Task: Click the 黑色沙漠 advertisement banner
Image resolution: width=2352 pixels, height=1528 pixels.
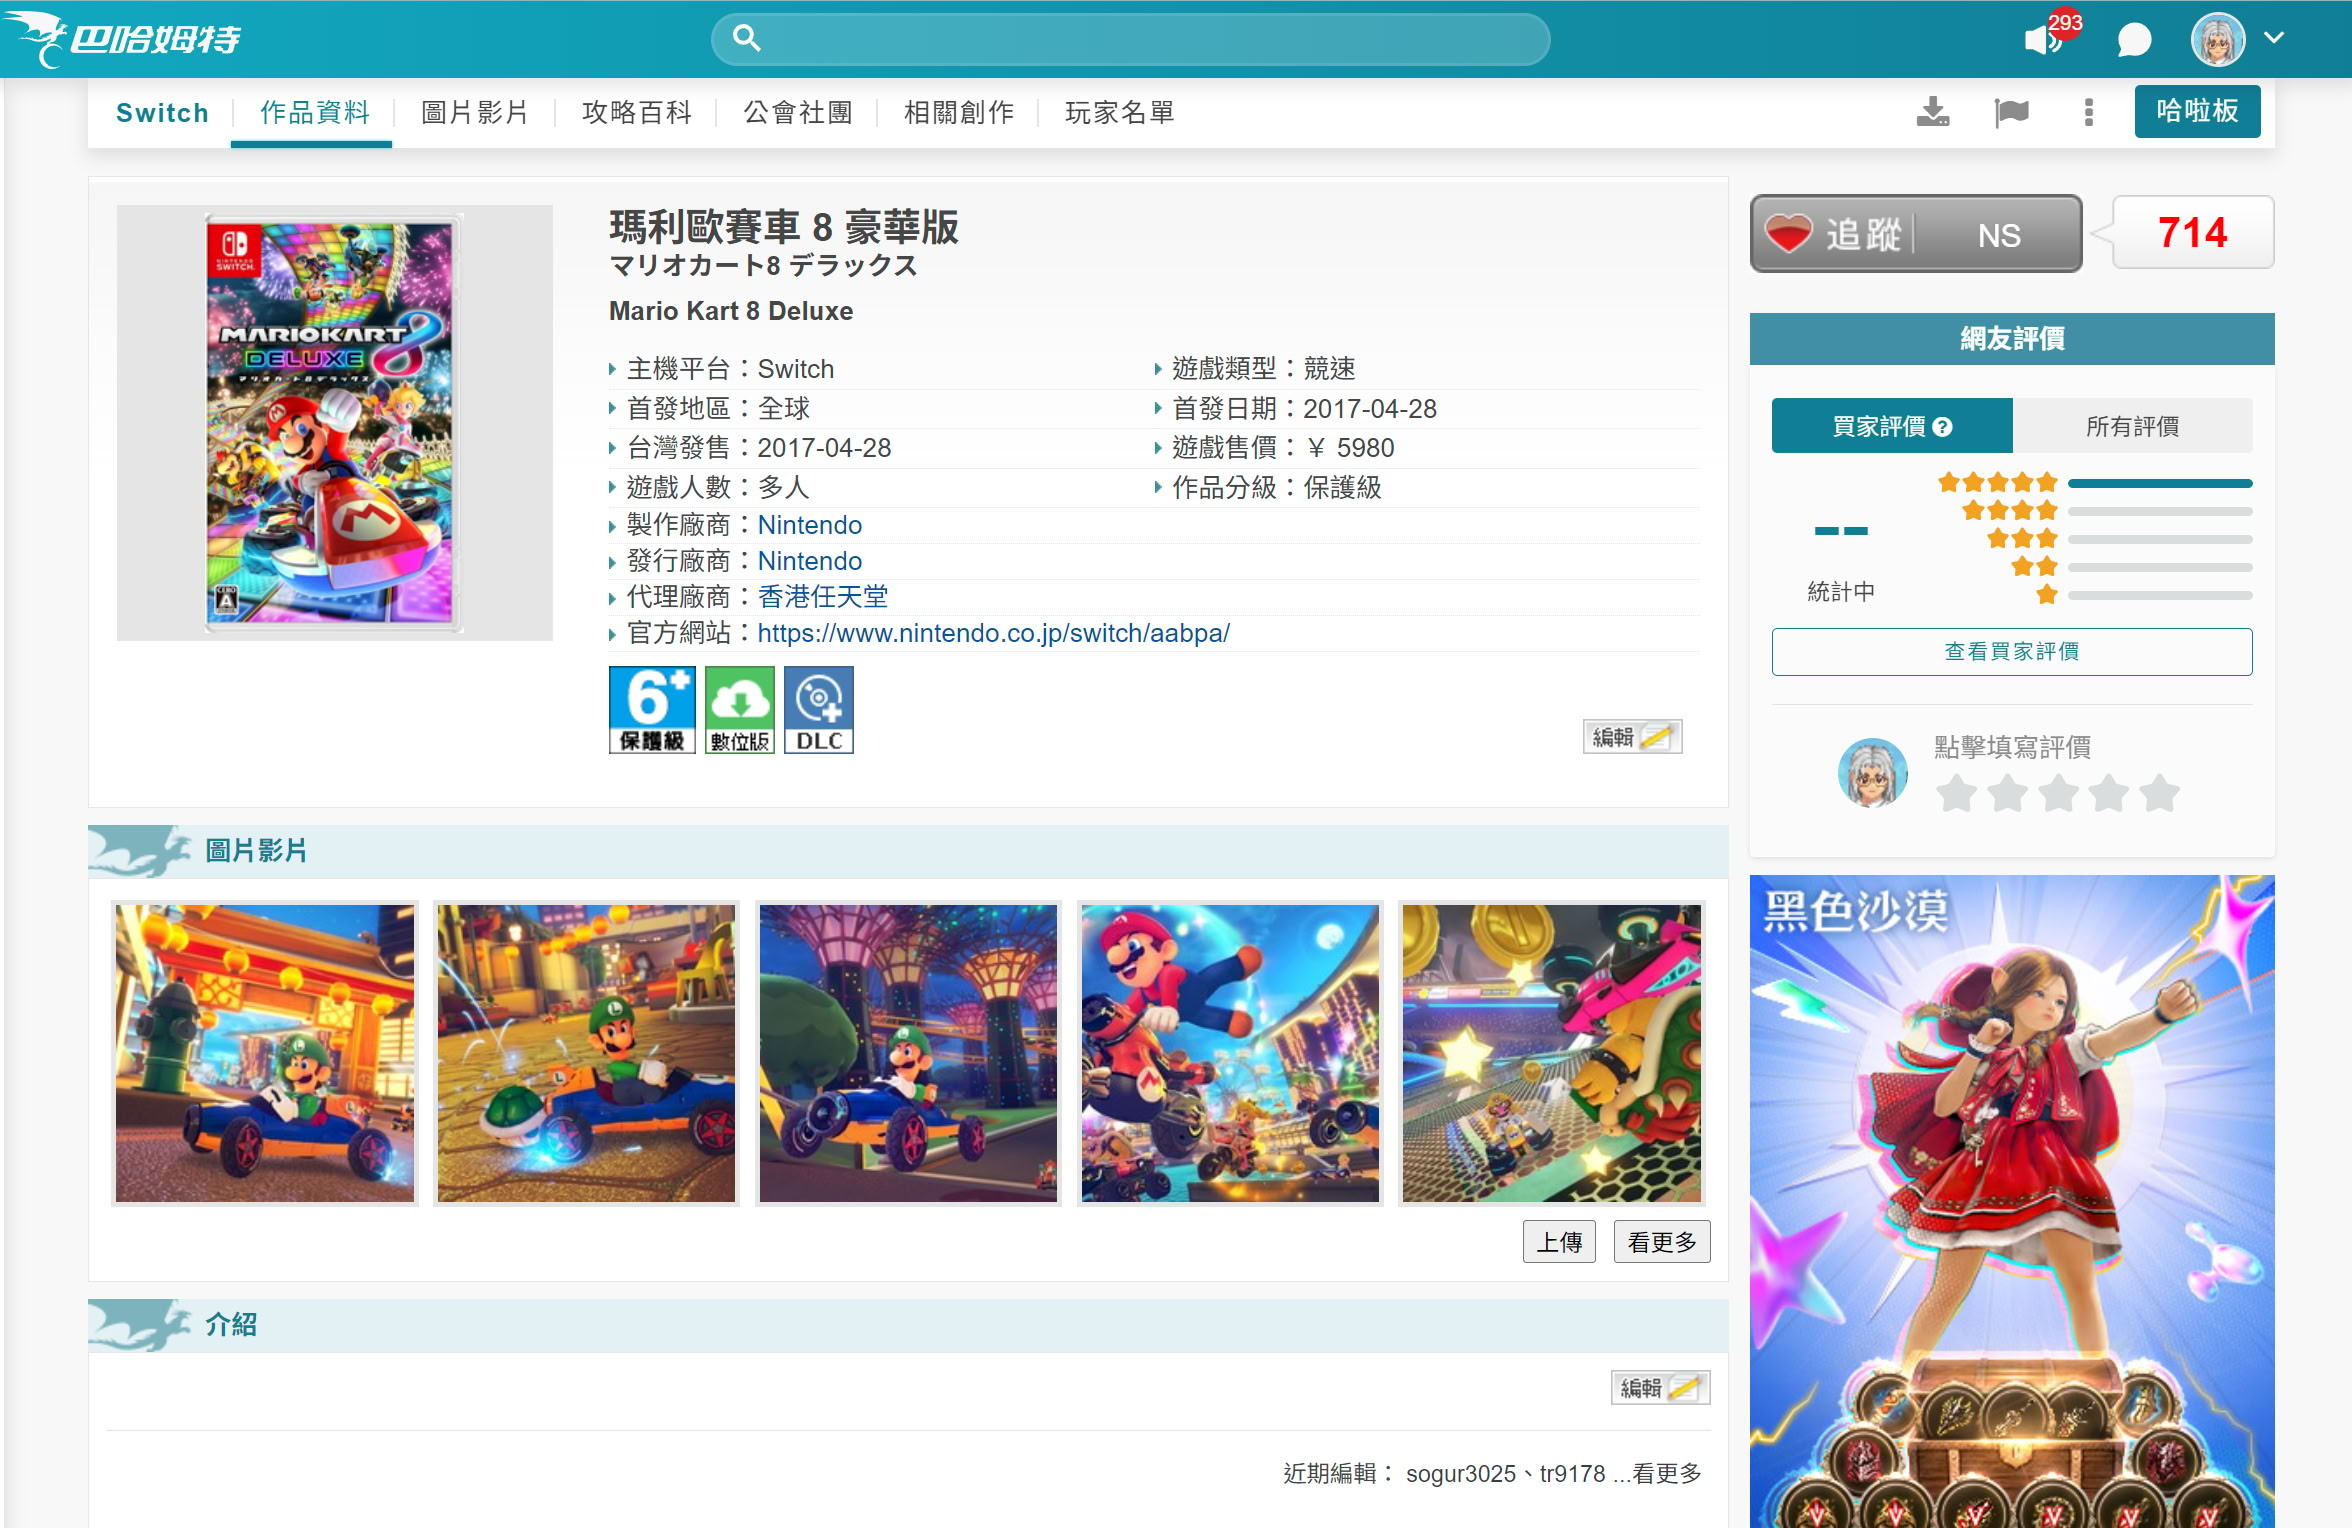Action: [x=2012, y=1201]
